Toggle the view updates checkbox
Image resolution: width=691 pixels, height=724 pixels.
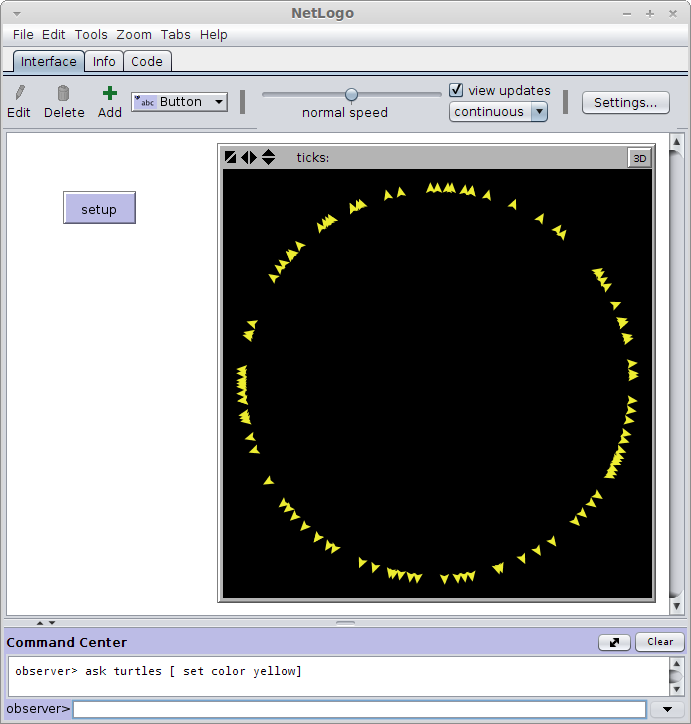[456, 90]
